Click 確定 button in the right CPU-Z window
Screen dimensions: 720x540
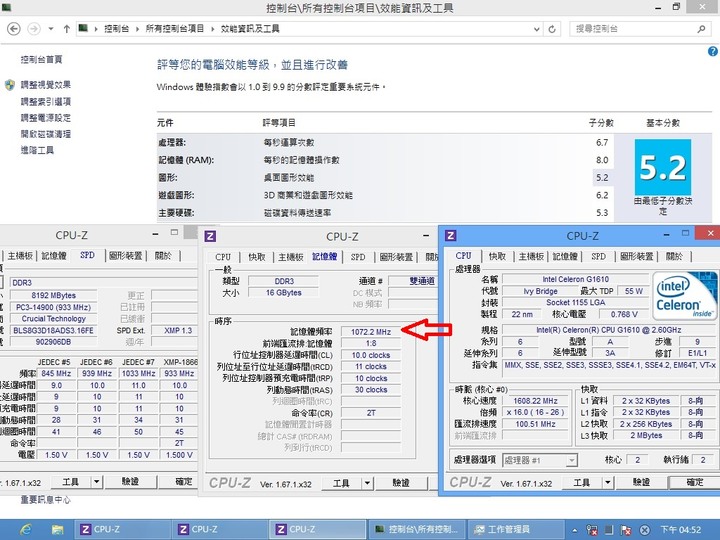[x=694, y=482]
